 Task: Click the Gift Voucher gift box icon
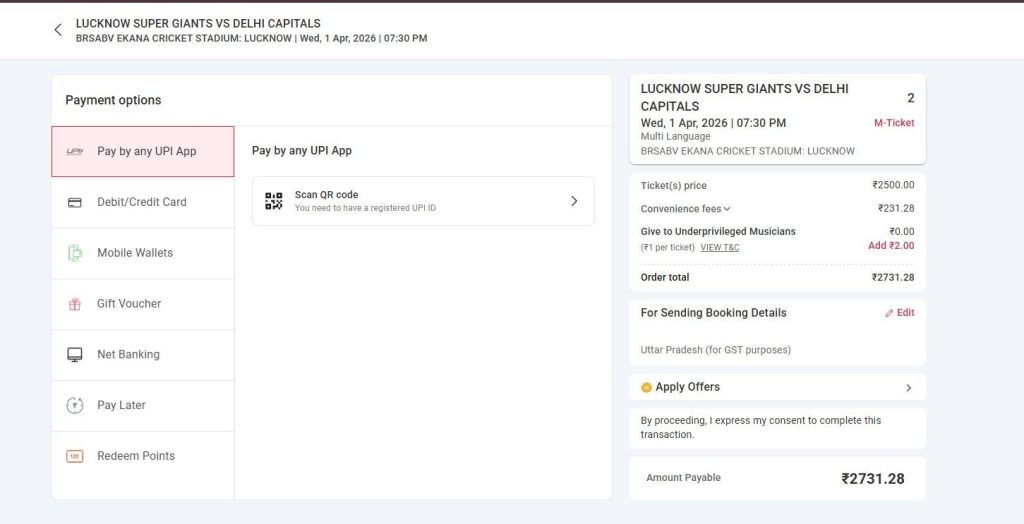pyautogui.click(x=74, y=304)
